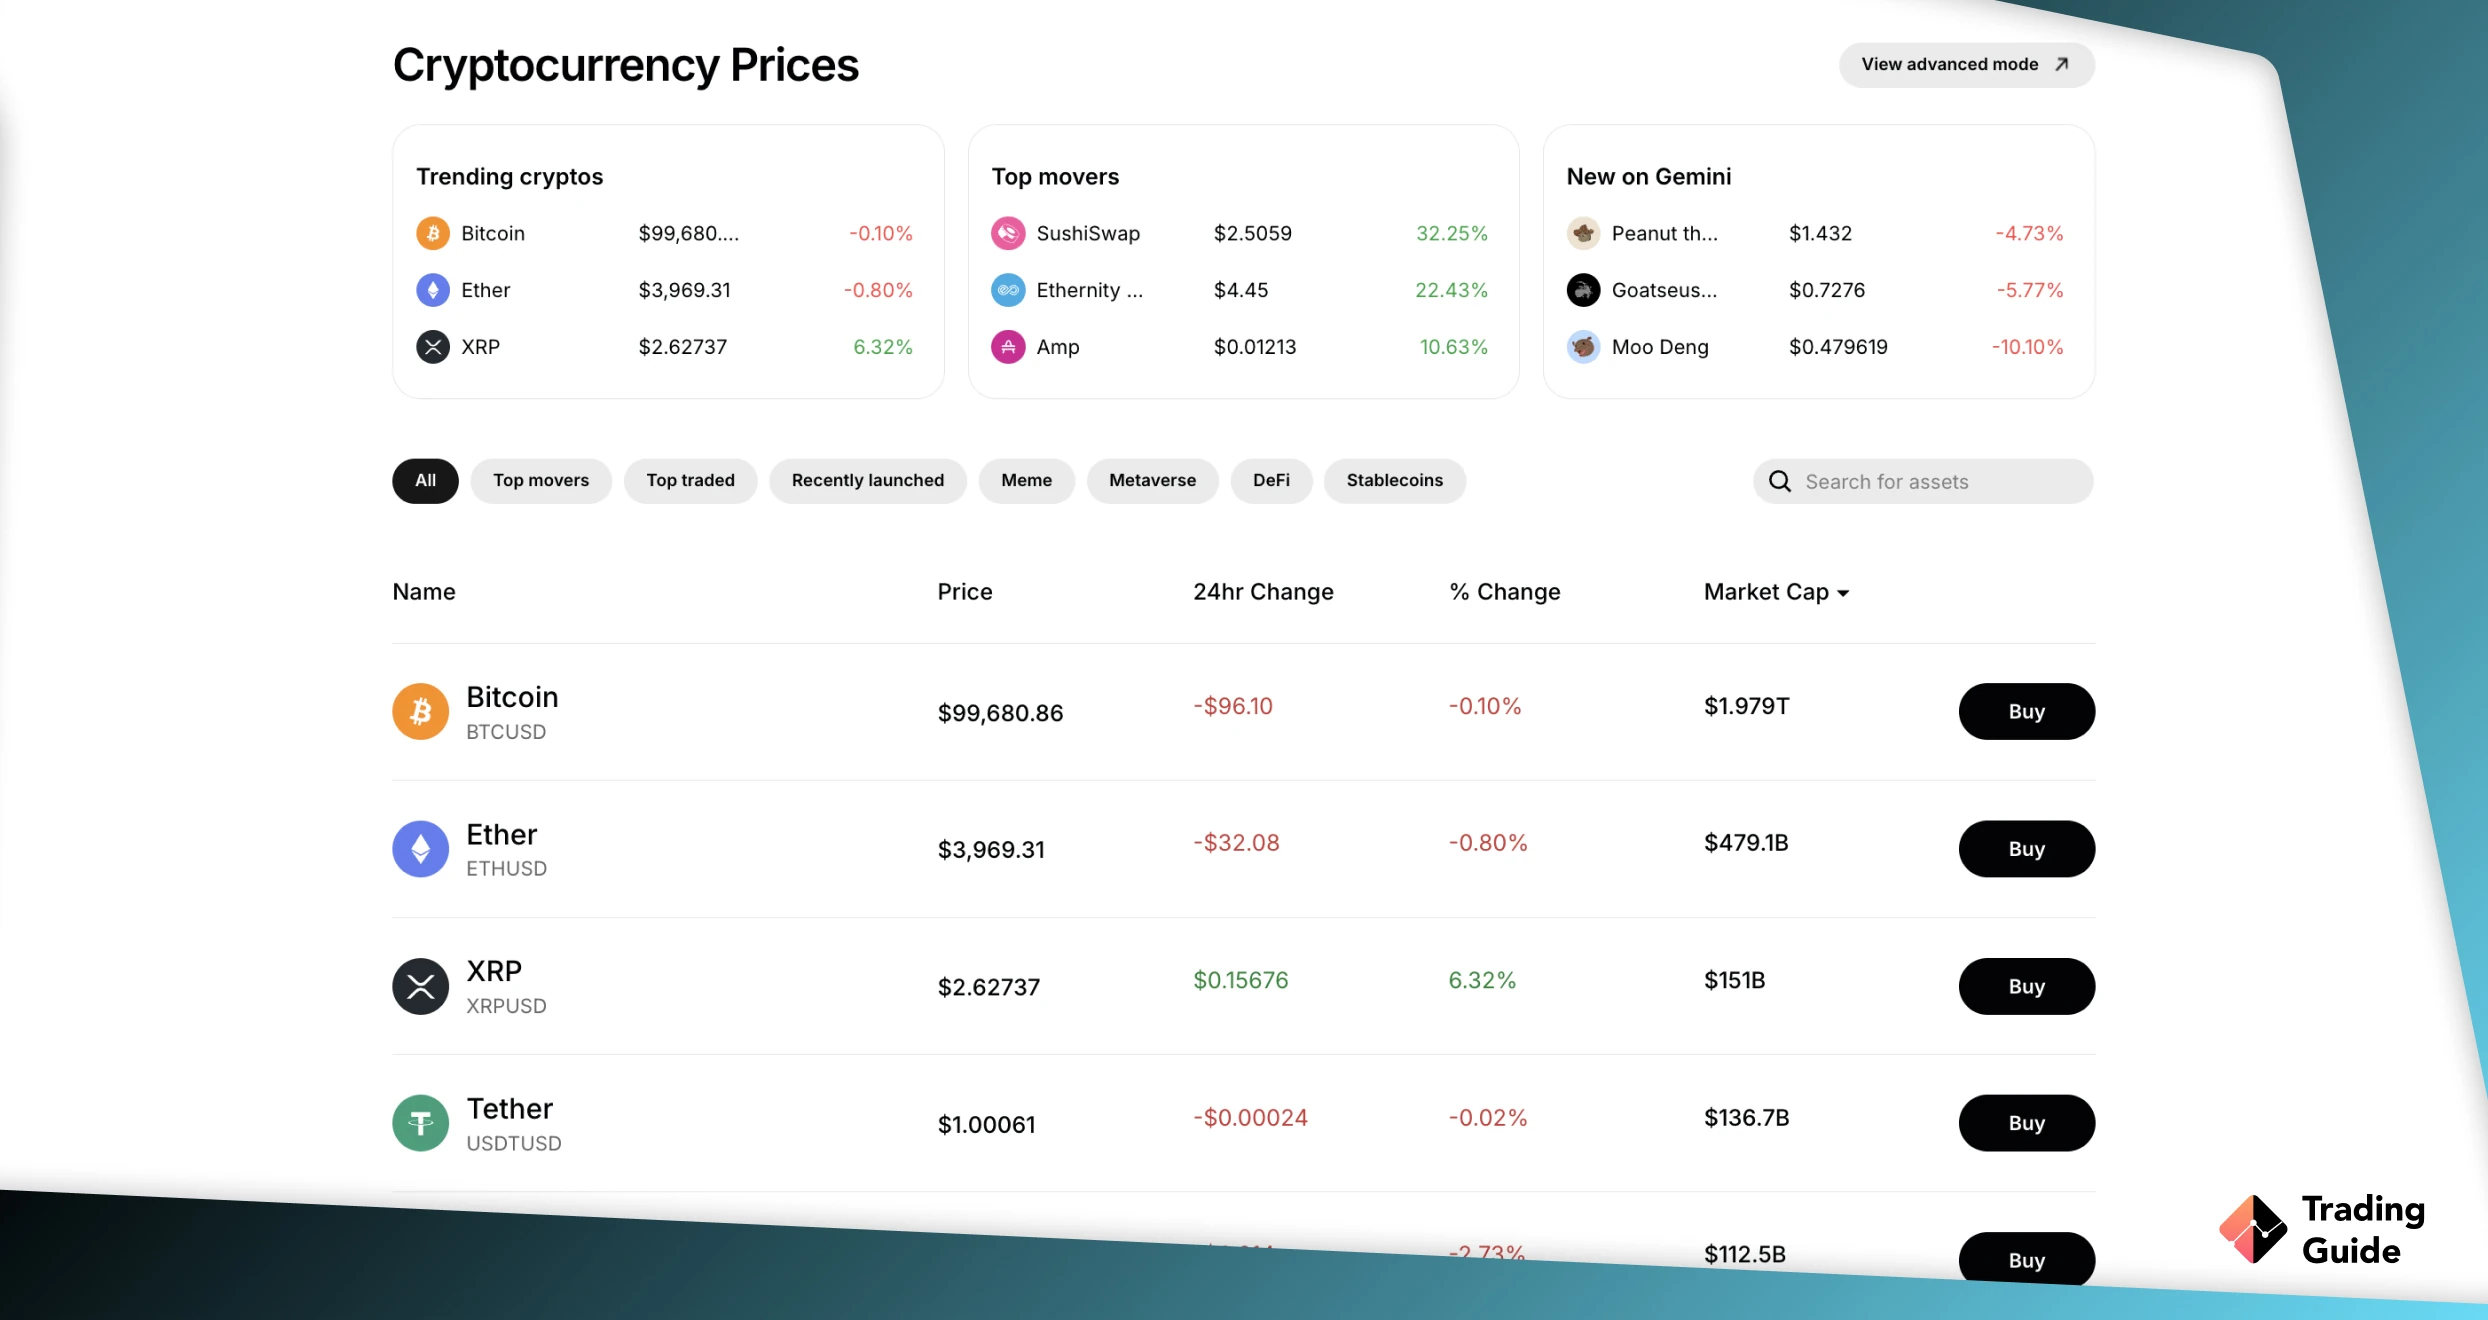Click the Goatseus icon in New on Gemini
This screenshot has height=1320, width=2488.
point(1583,291)
